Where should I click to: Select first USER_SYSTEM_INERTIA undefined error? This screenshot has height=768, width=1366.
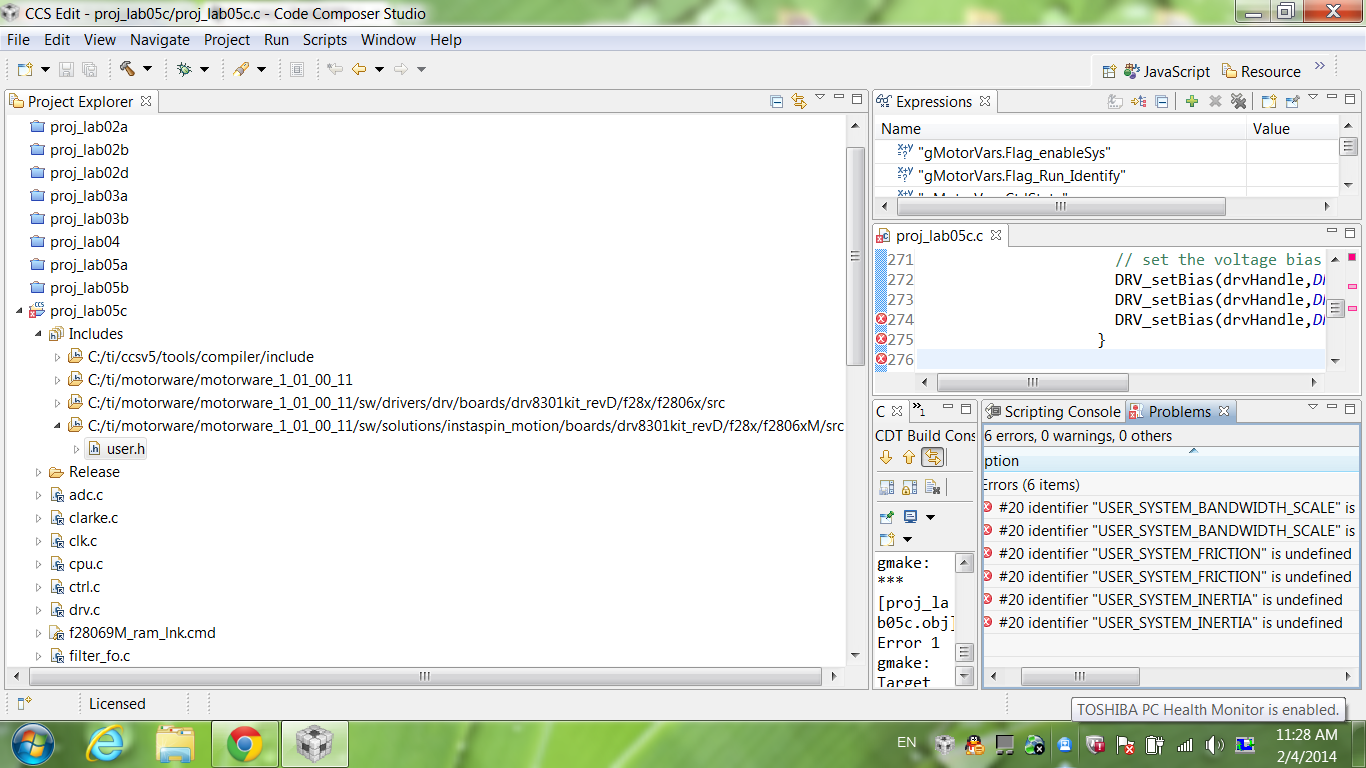point(1170,600)
